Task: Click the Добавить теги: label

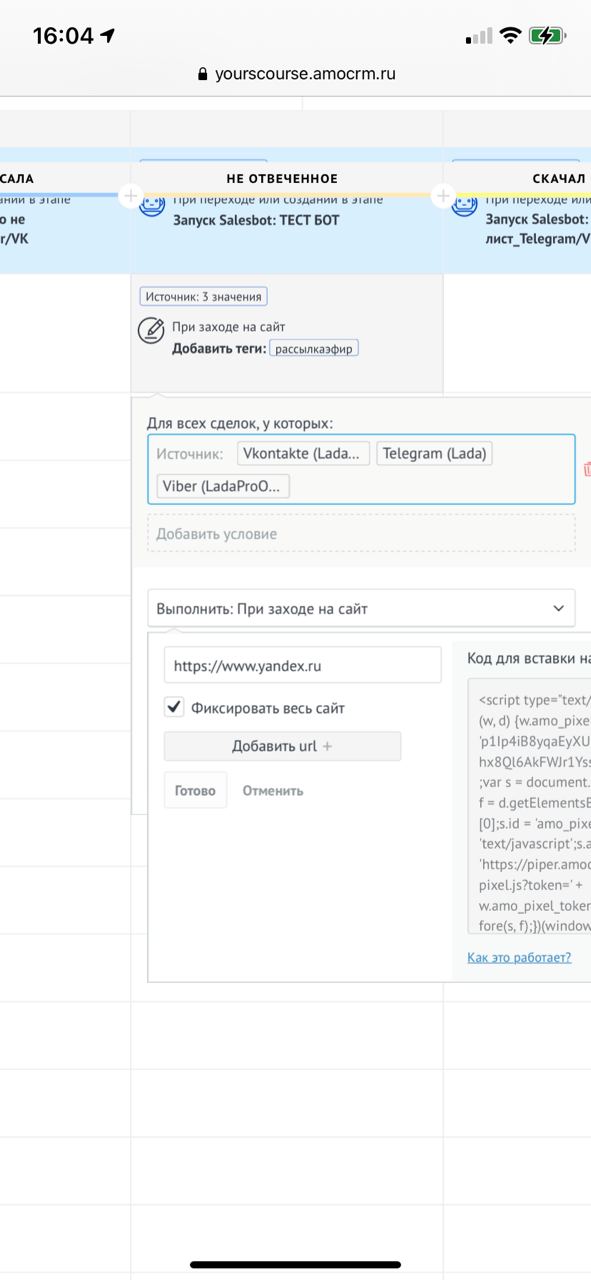Action: (219, 348)
